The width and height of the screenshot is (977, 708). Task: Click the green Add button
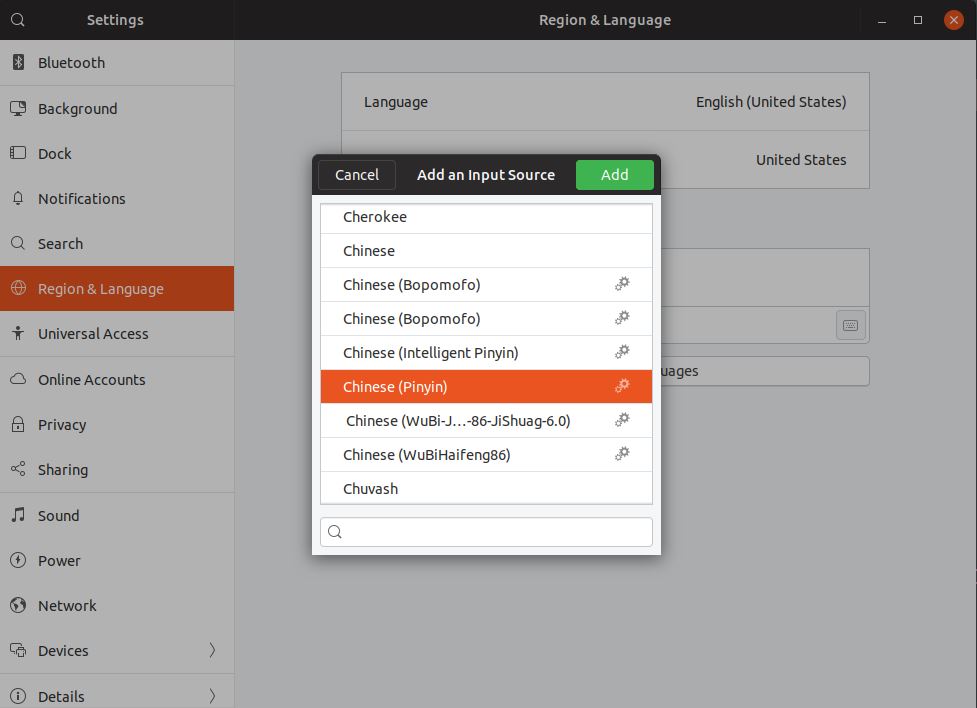tap(614, 174)
